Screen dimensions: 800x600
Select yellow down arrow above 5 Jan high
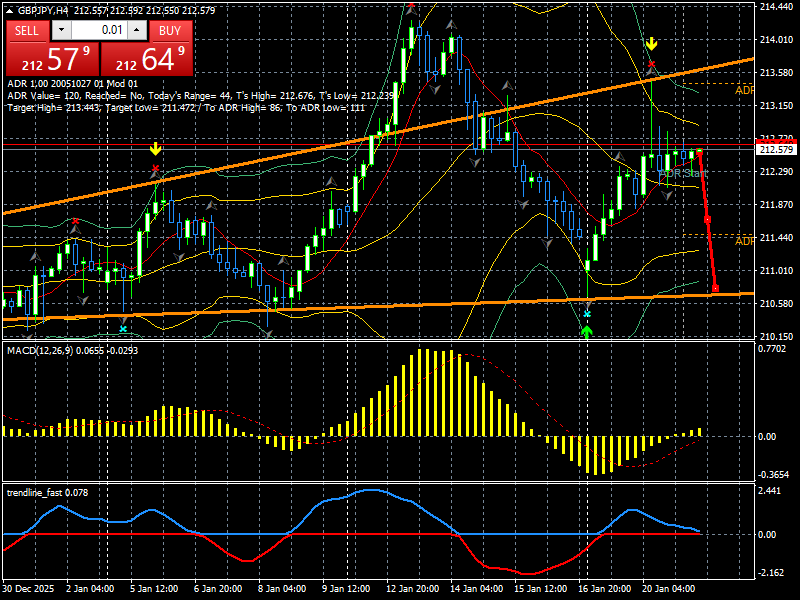tap(155, 149)
